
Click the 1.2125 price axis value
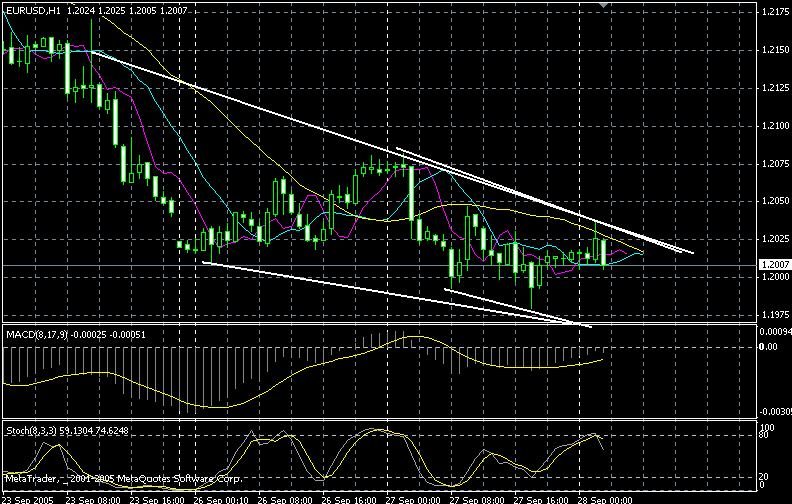(775, 88)
